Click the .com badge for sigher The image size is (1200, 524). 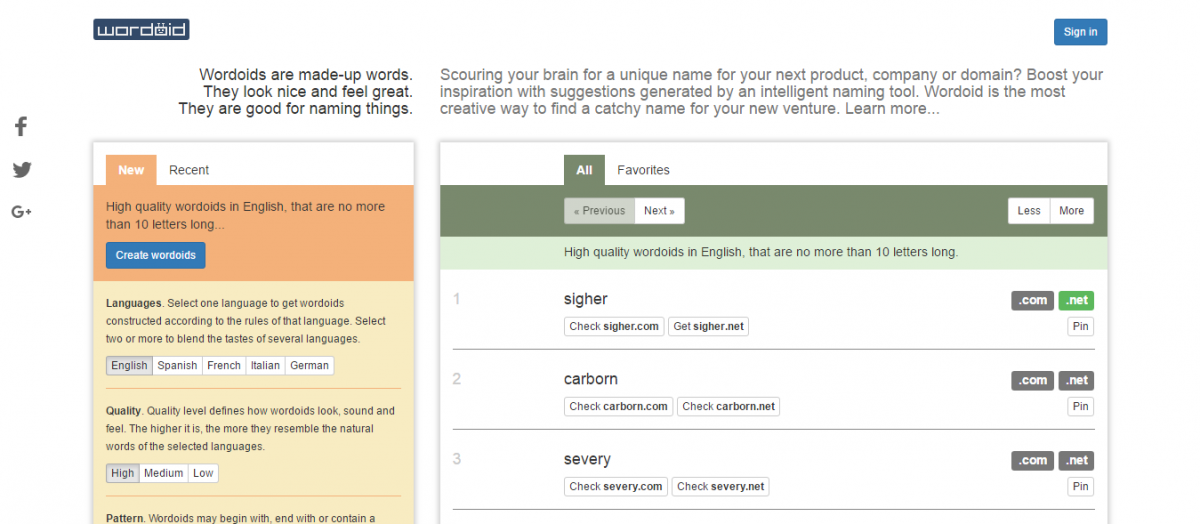1033,300
